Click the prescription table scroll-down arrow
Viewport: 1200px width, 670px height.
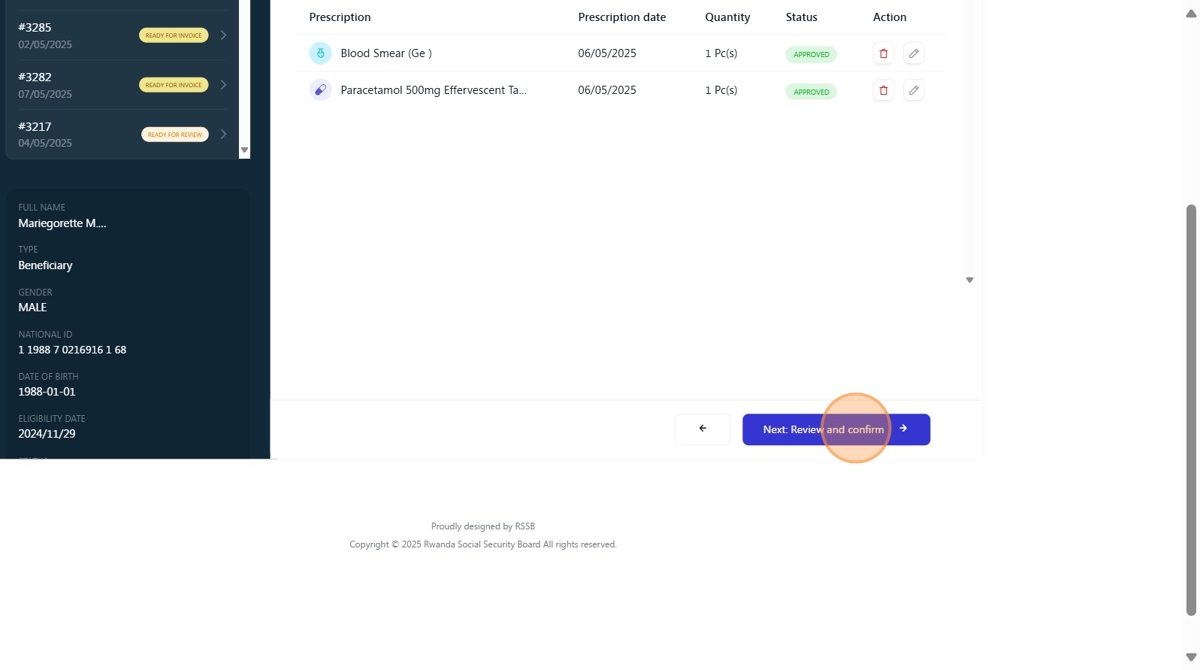[969, 280]
